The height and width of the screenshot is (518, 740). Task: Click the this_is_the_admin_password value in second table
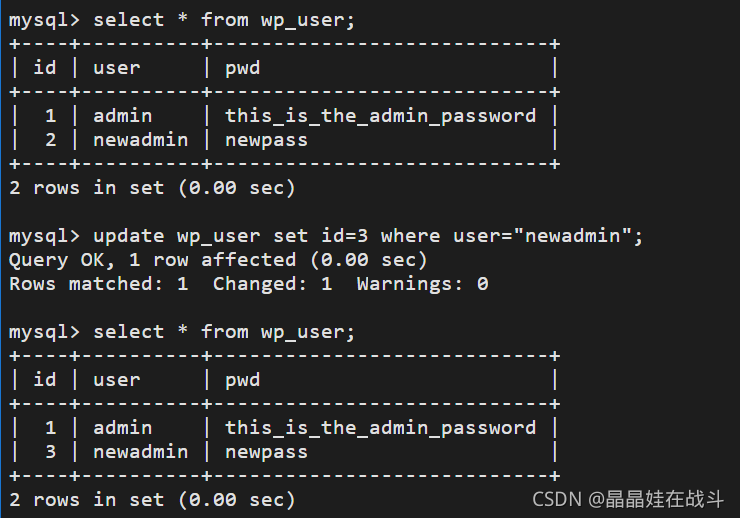click(x=380, y=428)
